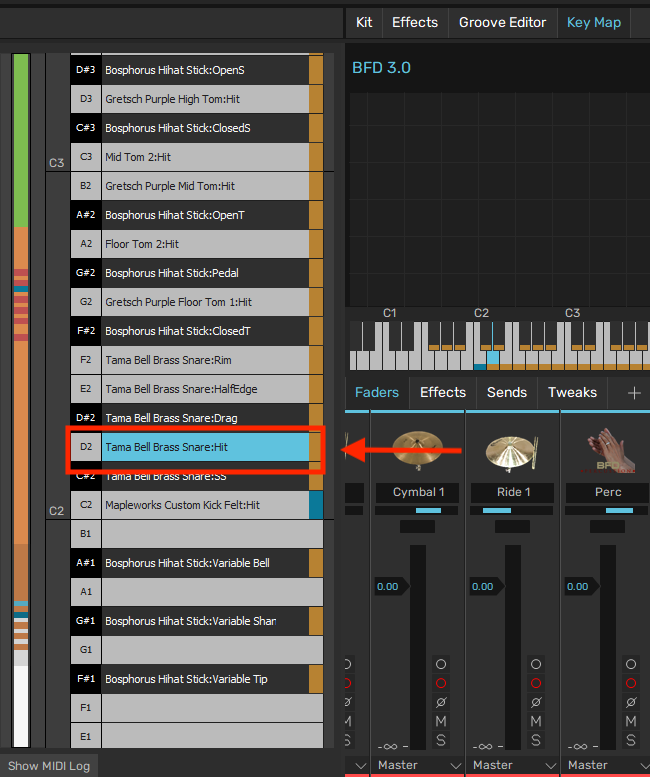This screenshot has height=777, width=650.
Task: Arm record on Ride 1 channel
Action: (536, 683)
